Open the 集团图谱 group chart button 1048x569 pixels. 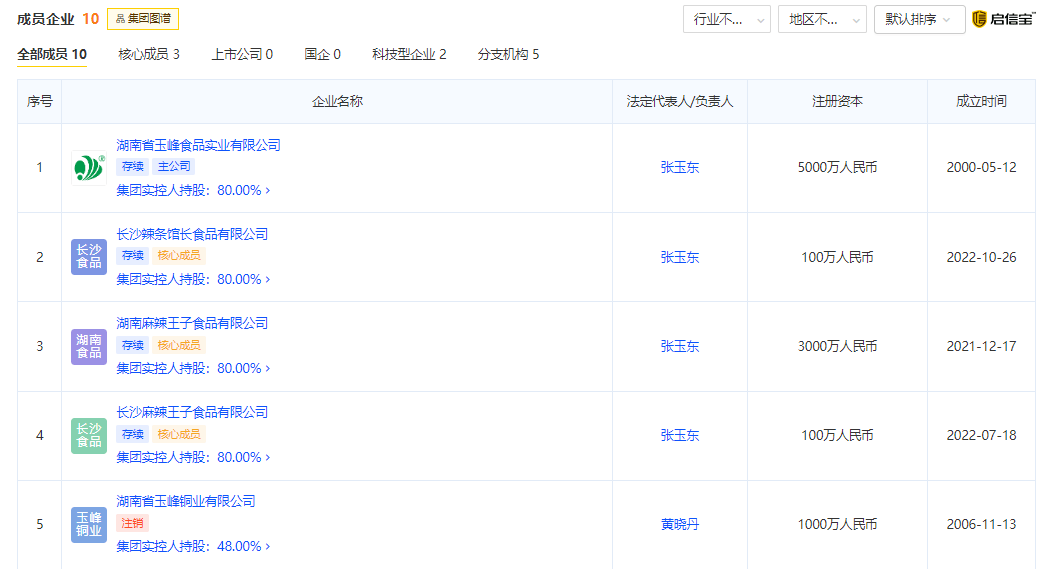[143, 19]
